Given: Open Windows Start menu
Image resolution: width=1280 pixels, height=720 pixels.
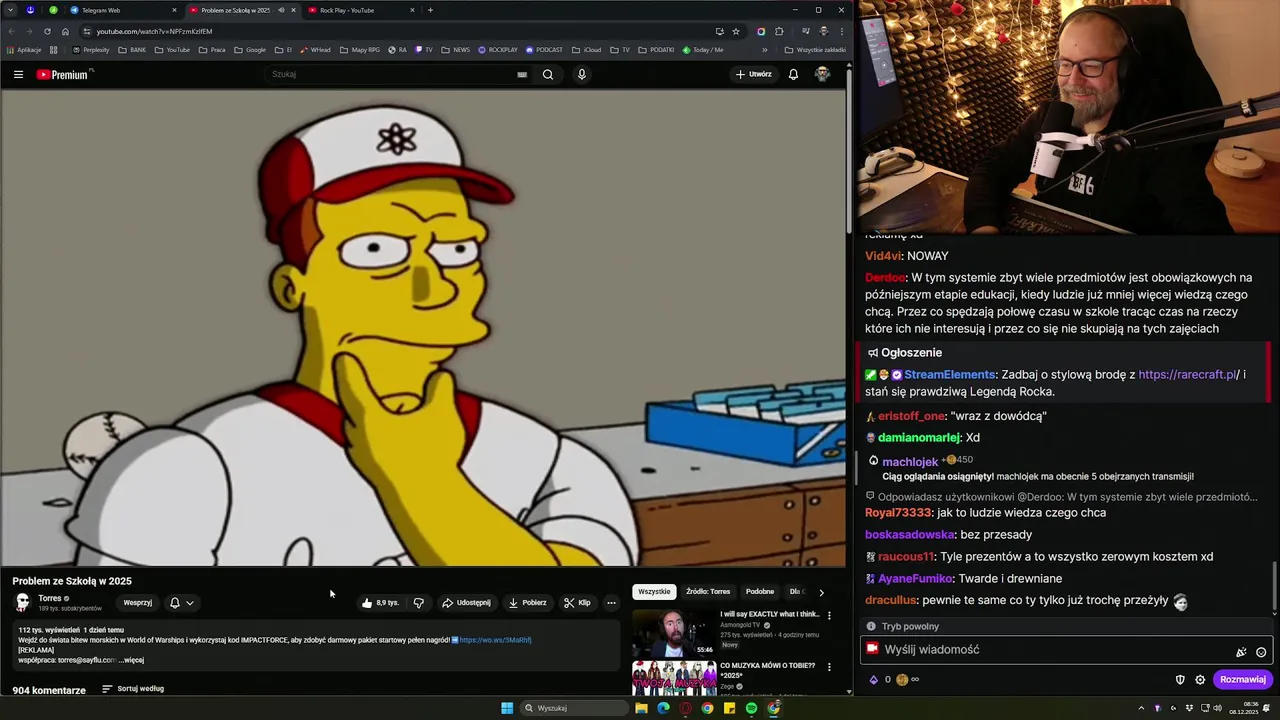Looking at the screenshot, I should (507, 708).
